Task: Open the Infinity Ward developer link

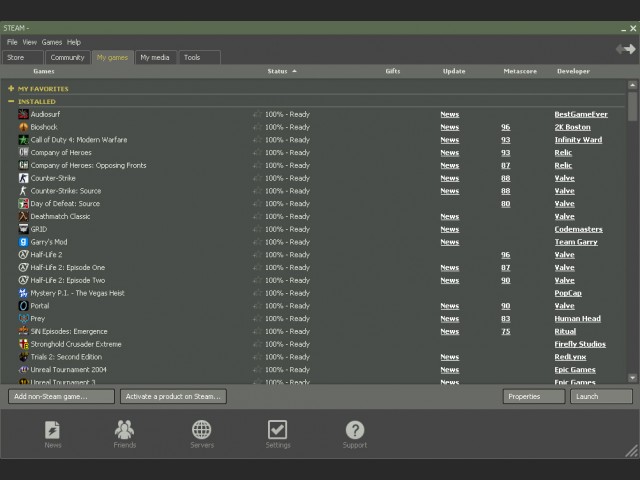Action: tap(578, 140)
